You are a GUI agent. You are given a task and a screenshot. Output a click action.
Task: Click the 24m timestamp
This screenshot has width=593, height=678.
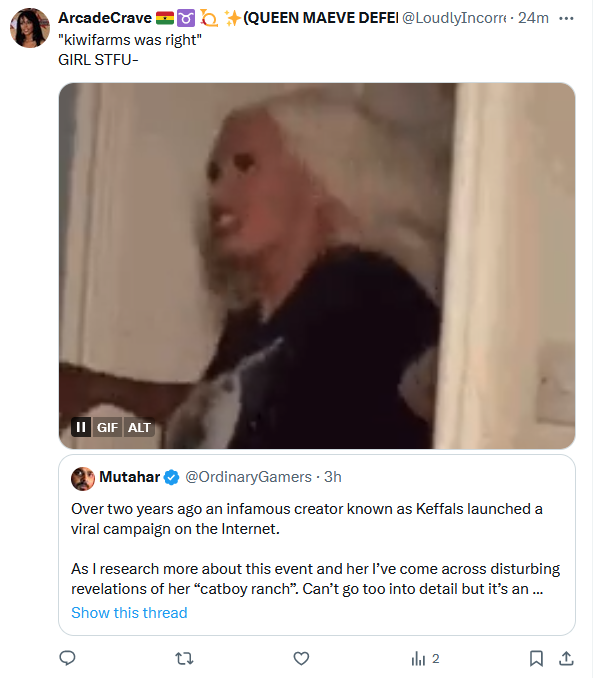[533, 18]
